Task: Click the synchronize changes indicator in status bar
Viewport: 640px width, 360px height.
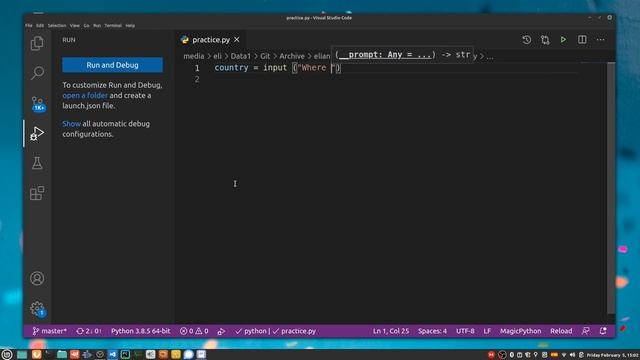Action: click(x=89, y=331)
